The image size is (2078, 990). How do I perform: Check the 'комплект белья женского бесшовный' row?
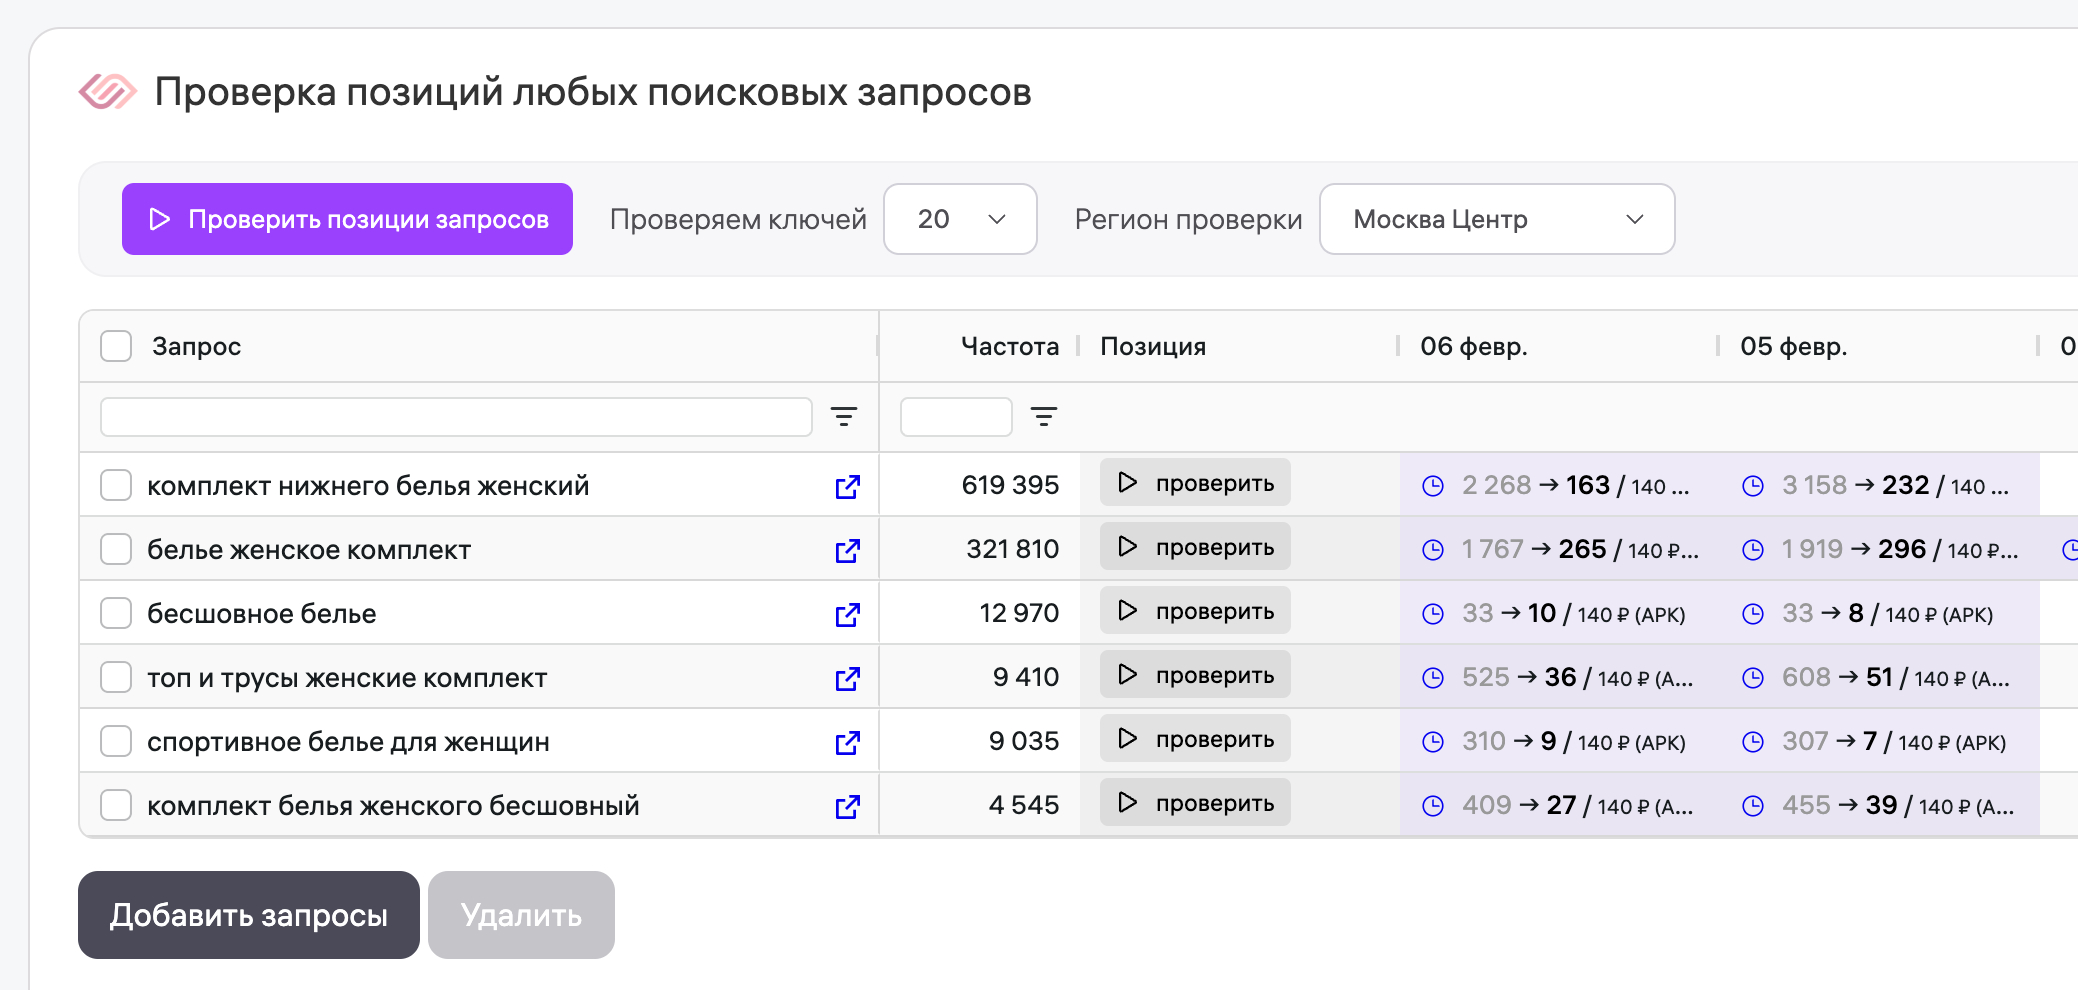point(116,806)
